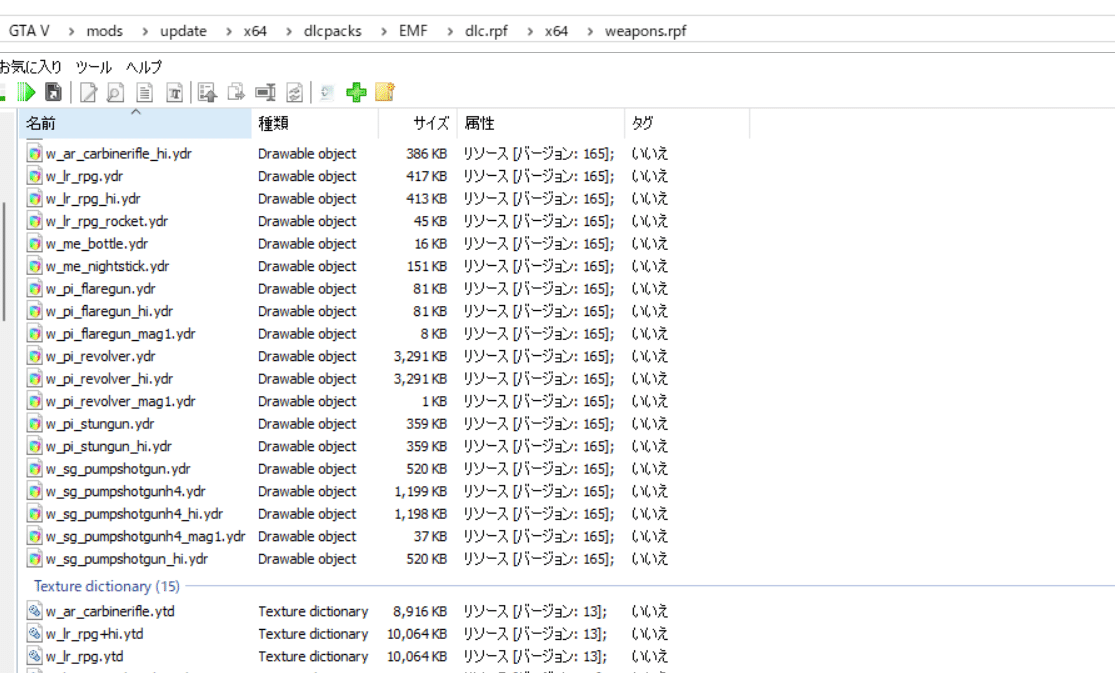
Task: Select the file w_lr_rpg_rocket.ydr
Action: point(107,221)
